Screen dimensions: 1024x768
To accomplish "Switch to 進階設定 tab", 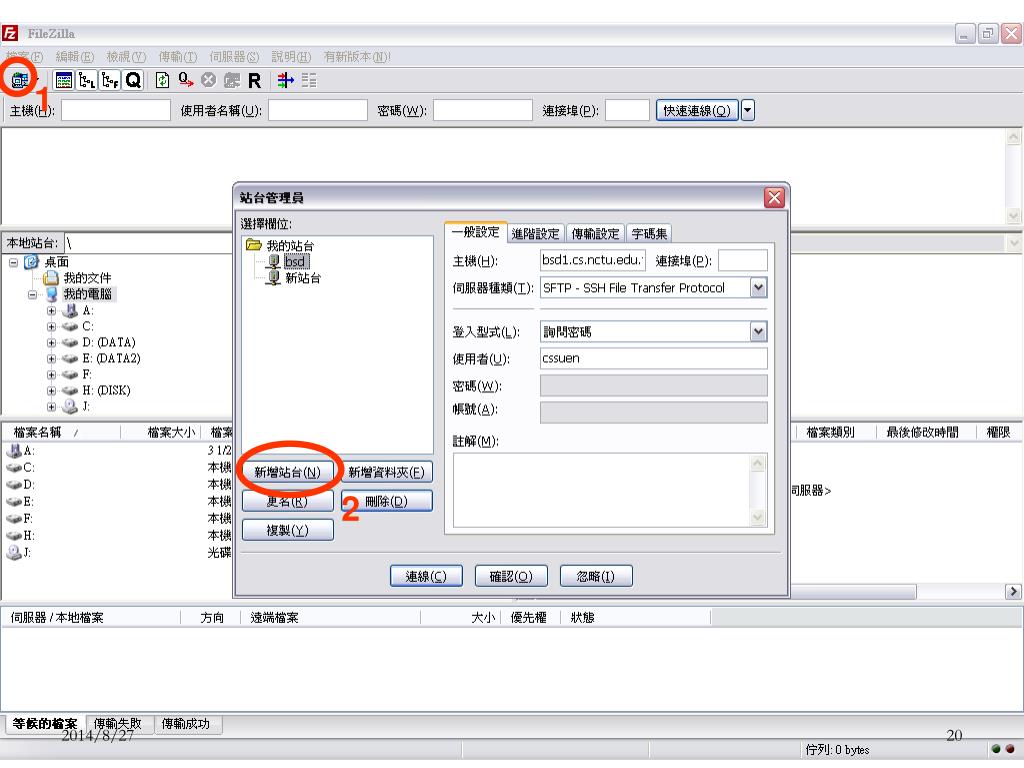I will coord(536,234).
